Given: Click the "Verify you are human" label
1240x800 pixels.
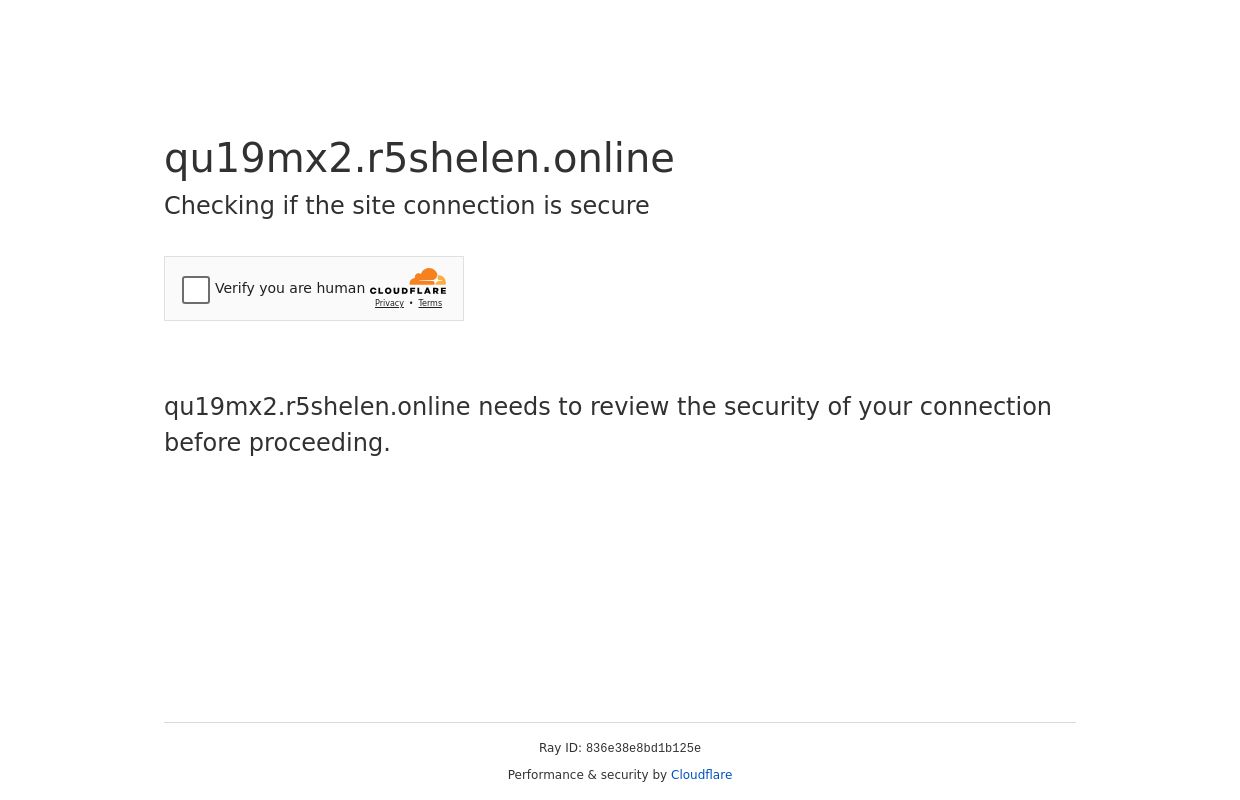Looking at the screenshot, I should (290, 288).
